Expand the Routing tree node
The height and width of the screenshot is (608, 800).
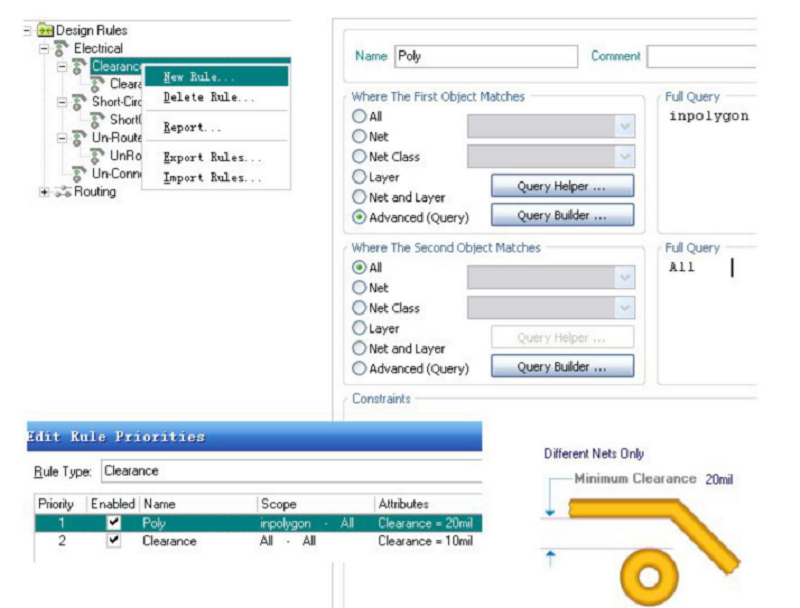coord(44,192)
